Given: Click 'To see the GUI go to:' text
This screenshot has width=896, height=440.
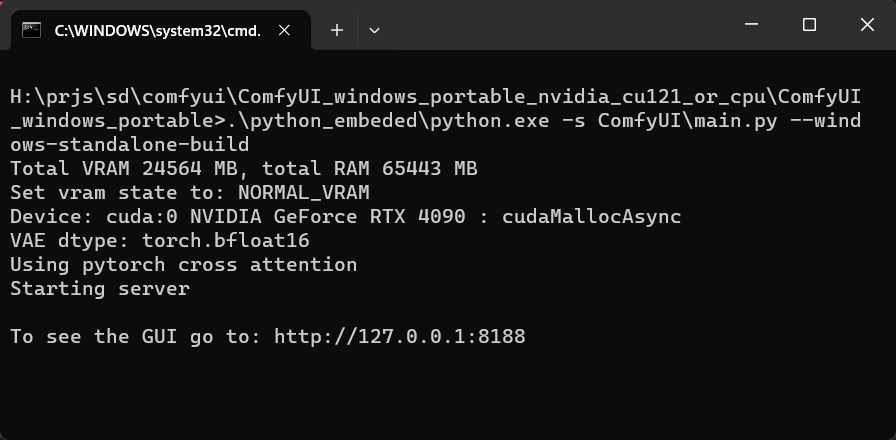Looking at the screenshot, I should tap(136, 337).
